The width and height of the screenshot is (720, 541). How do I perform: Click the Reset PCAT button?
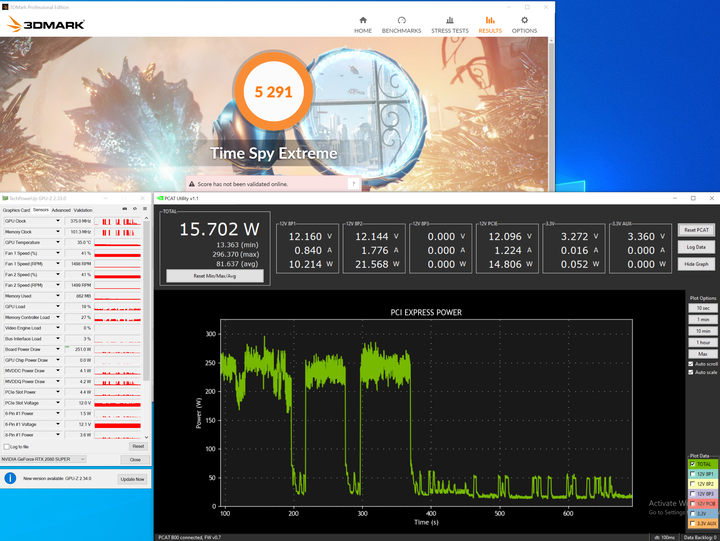(x=696, y=230)
